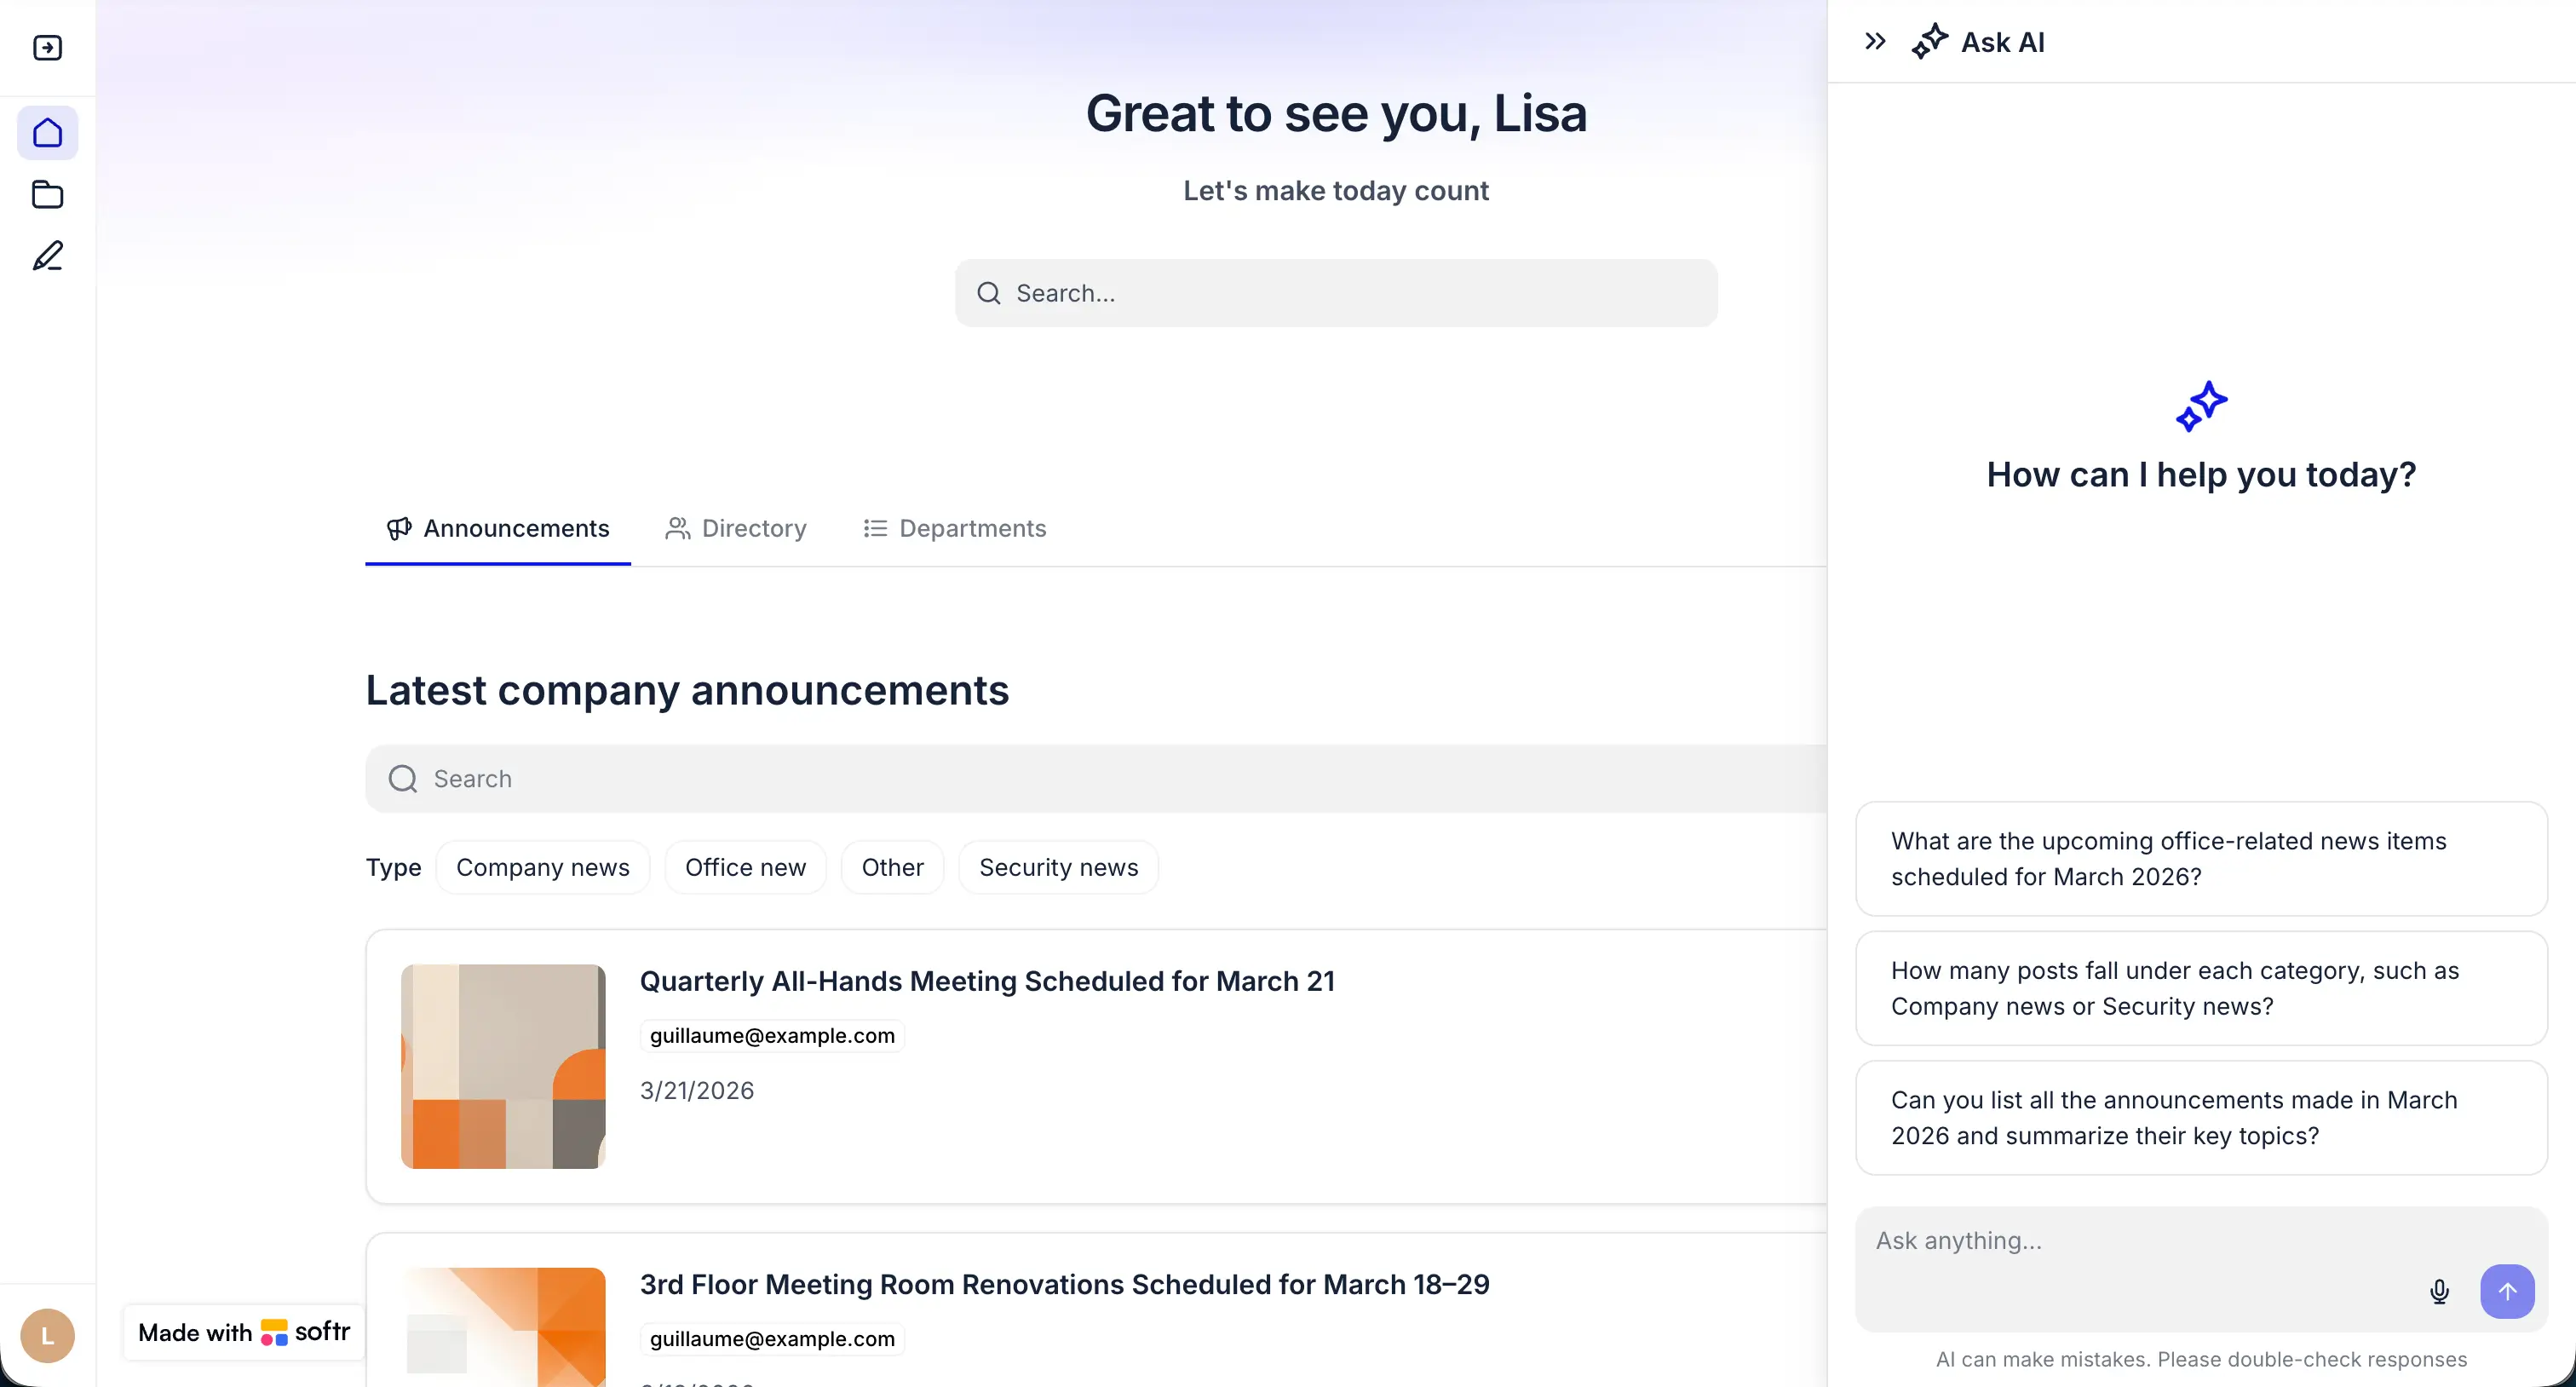Click the microphone icon in chat input
This screenshot has width=2576, height=1387.
click(x=2439, y=1291)
